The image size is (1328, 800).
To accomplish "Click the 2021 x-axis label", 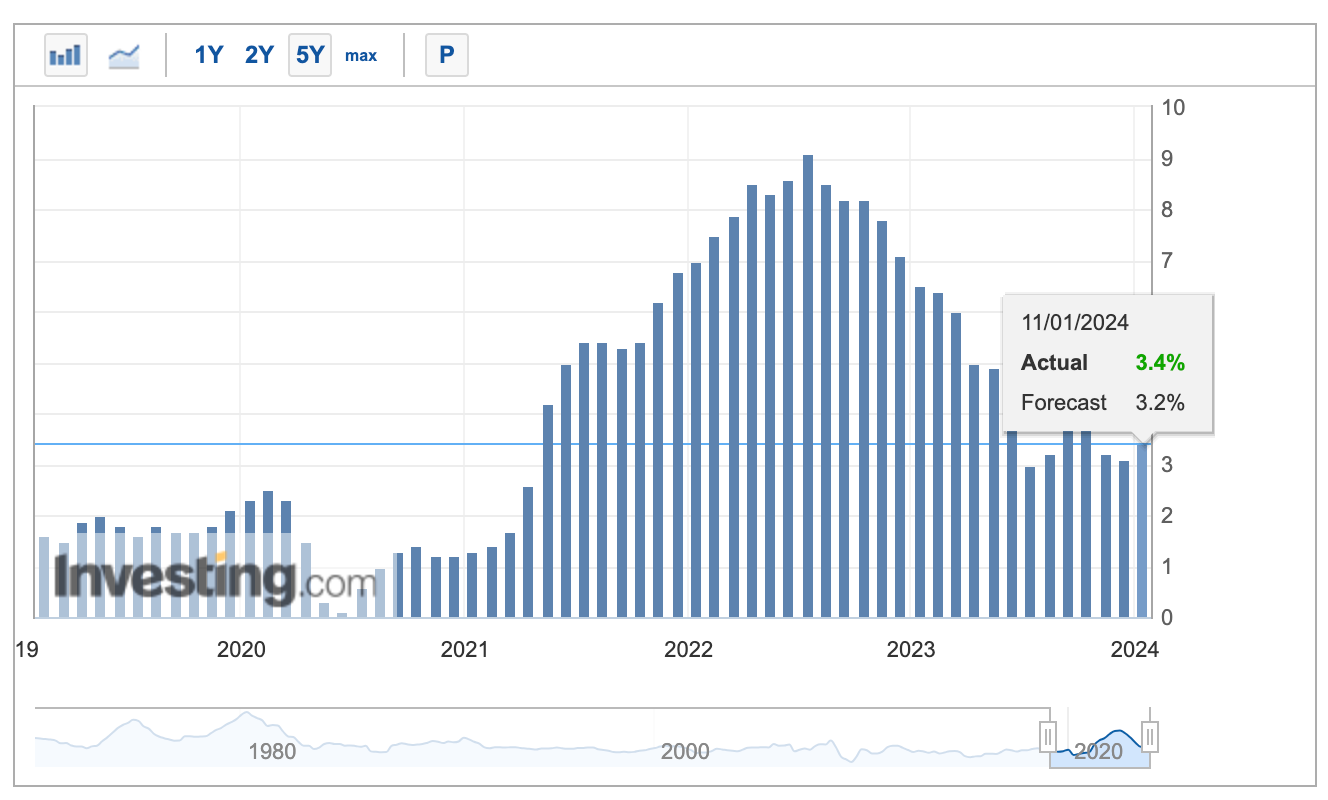I will [464, 650].
